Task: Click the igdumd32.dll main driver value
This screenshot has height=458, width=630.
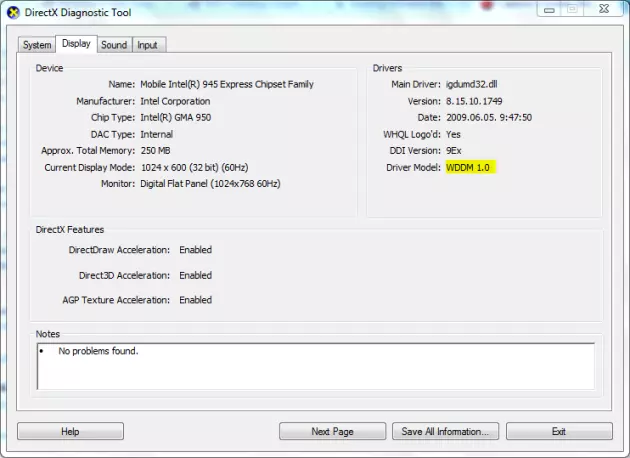Action: click(x=472, y=84)
